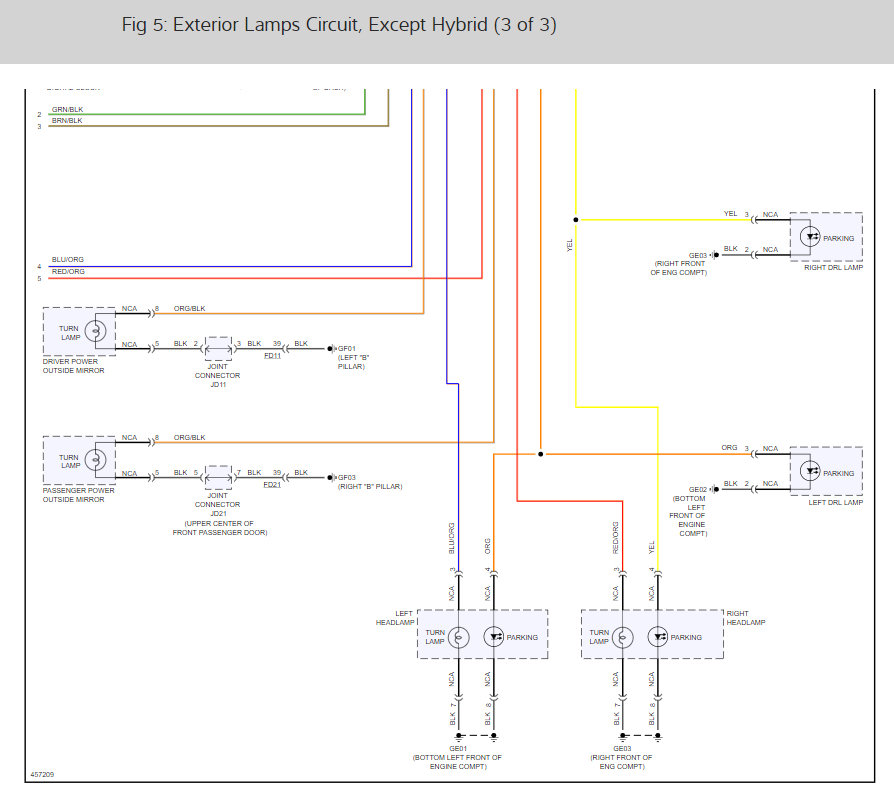Click the RIGHT HEADLAMP label
Viewport: 894px width, 793px height.
coord(746,618)
